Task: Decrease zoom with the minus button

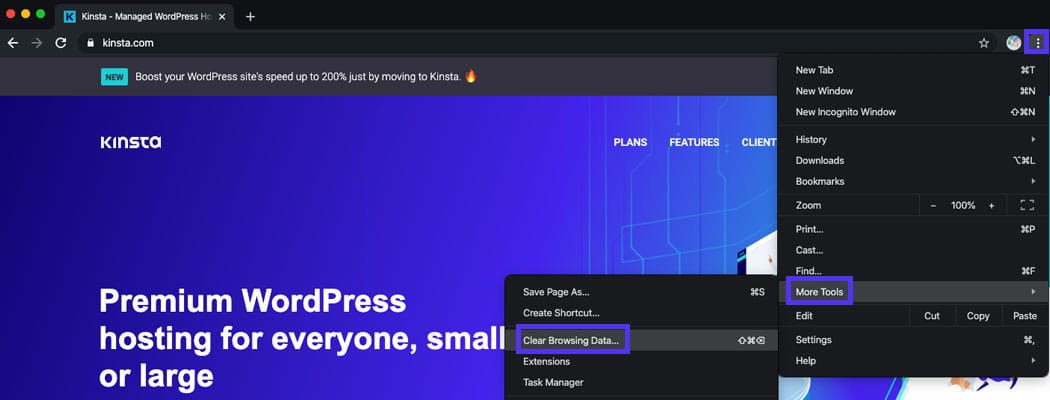Action: click(x=933, y=205)
